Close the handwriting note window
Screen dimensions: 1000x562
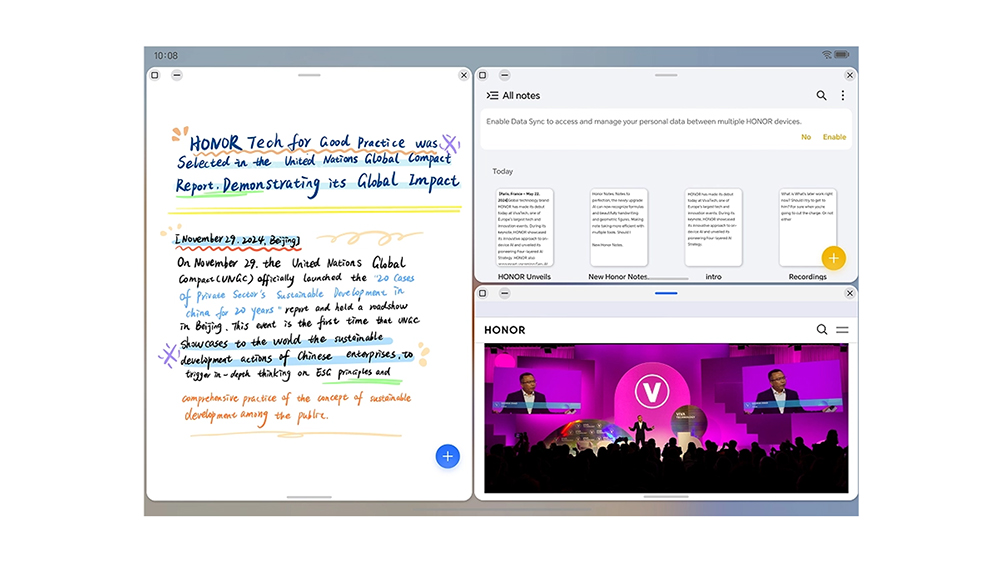464,75
